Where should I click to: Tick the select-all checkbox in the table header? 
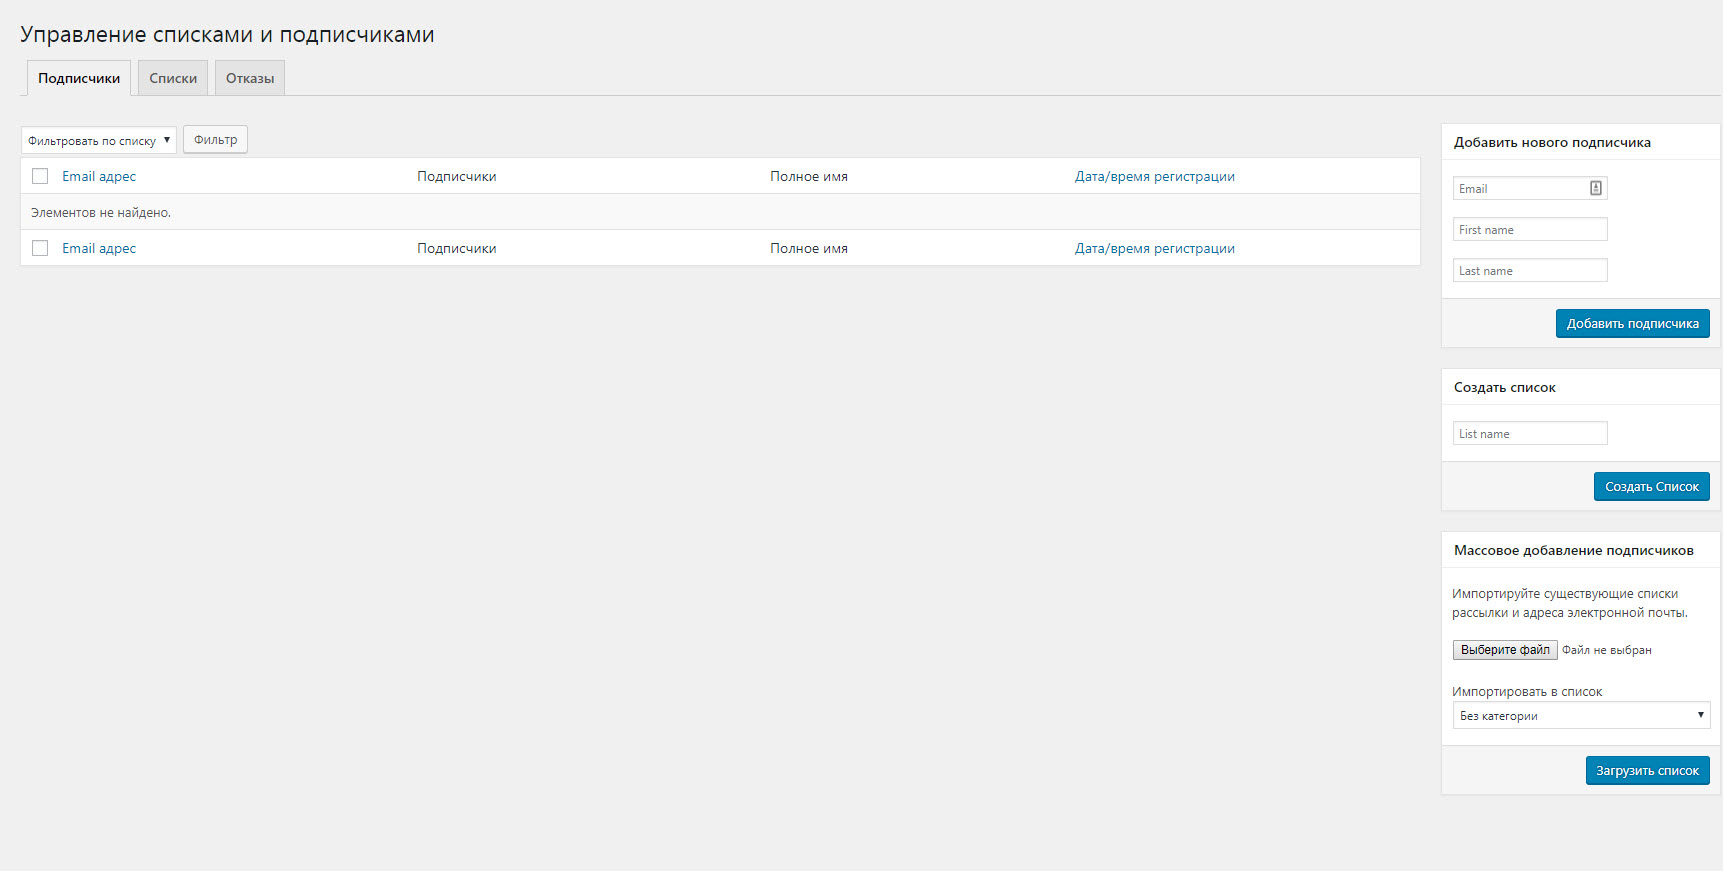coord(40,176)
